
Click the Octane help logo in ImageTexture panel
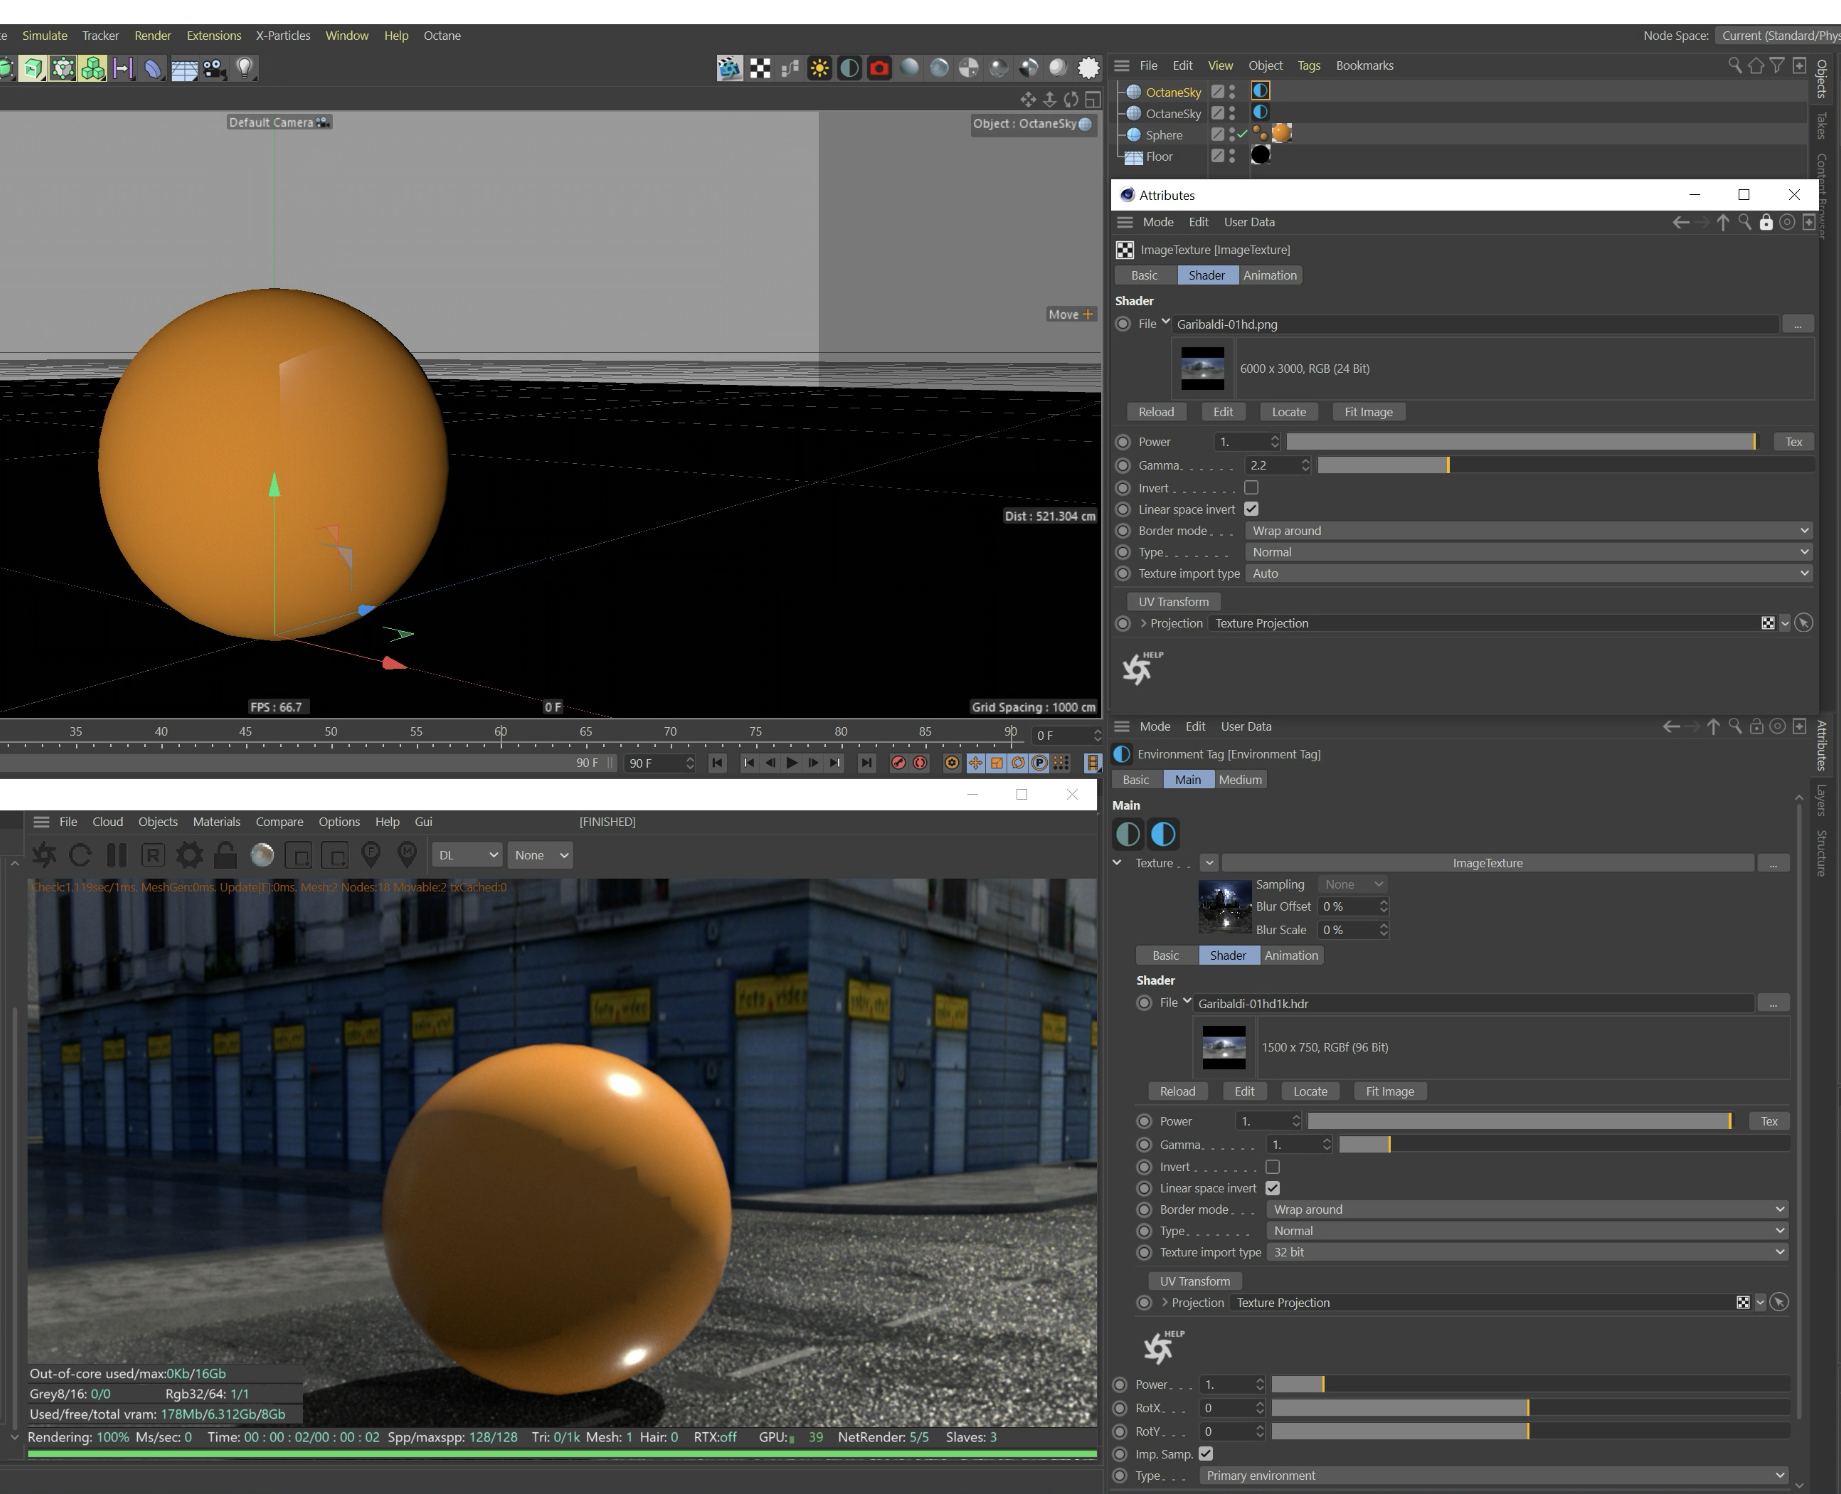point(1142,668)
